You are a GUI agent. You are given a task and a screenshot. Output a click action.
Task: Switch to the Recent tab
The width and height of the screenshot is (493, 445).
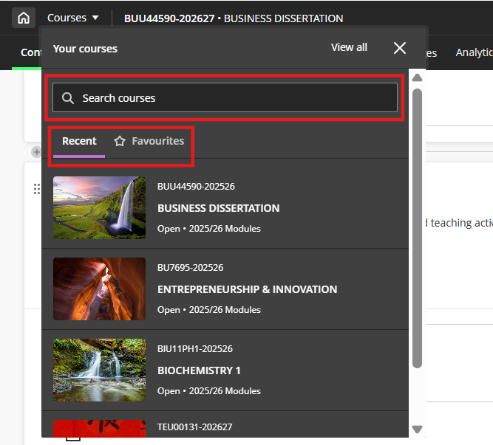(x=79, y=141)
